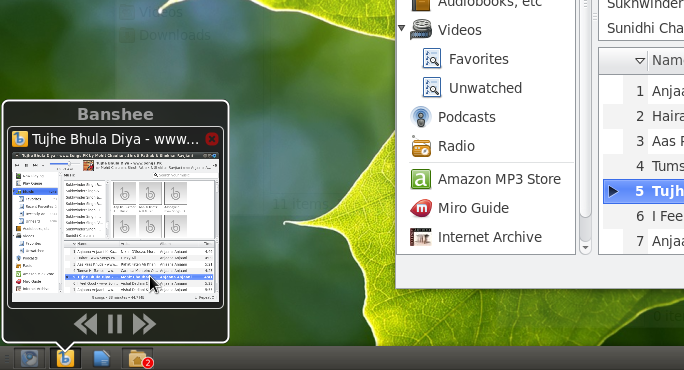
Task: Open the Internet Archive icon
Action: [x=421, y=237]
